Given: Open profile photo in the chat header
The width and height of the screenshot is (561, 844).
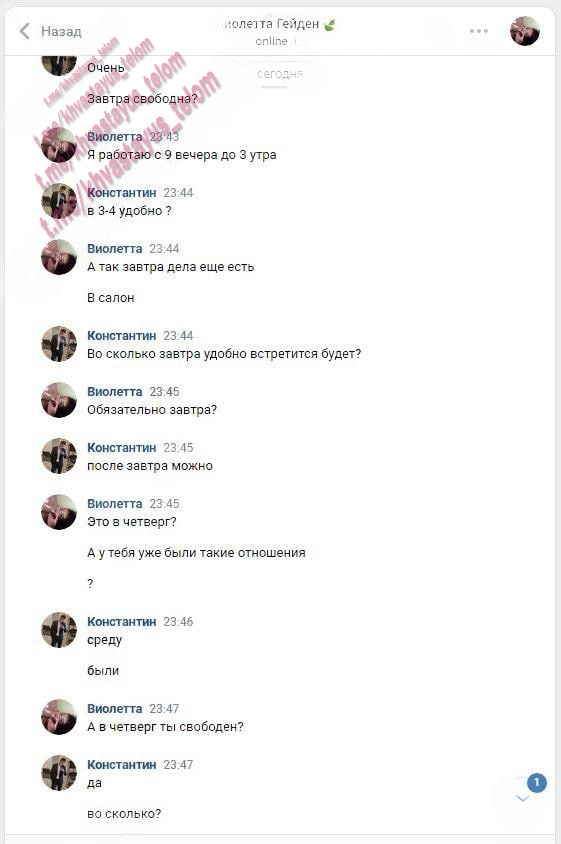Looking at the screenshot, I should [524, 31].
